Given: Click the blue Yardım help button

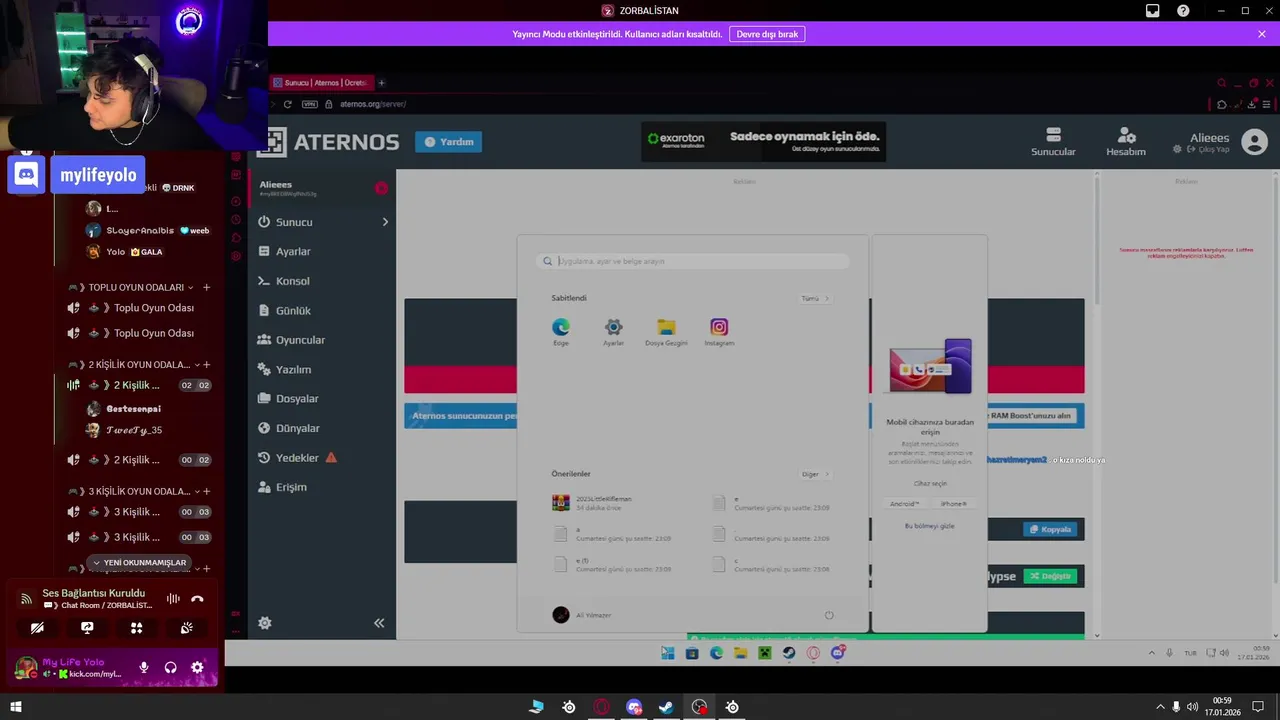Looking at the screenshot, I should (x=449, y=142).
